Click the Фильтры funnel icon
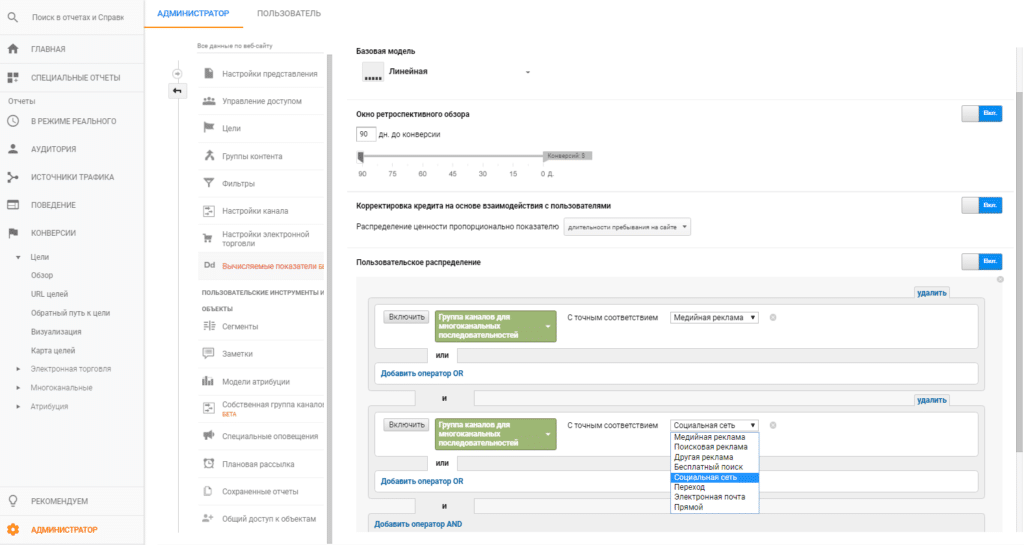Viewport: 1024px width, 545px height. (x=208, y=183)
